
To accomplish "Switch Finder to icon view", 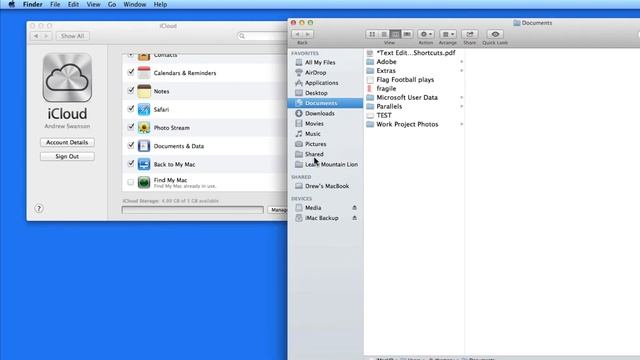I will [372, 34].
